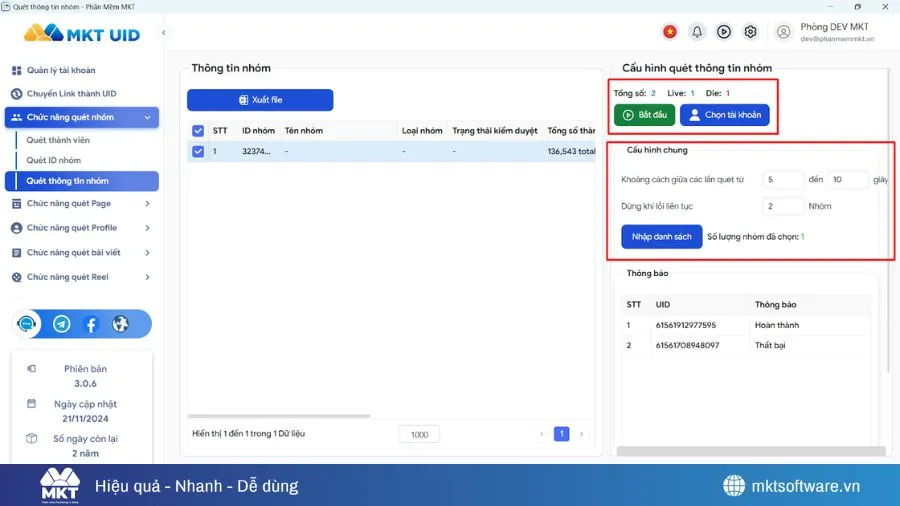The width and height of the screenshot is (900, 506).
Task: Click the Hoàn thành status cell
Action: click(777, 325)
